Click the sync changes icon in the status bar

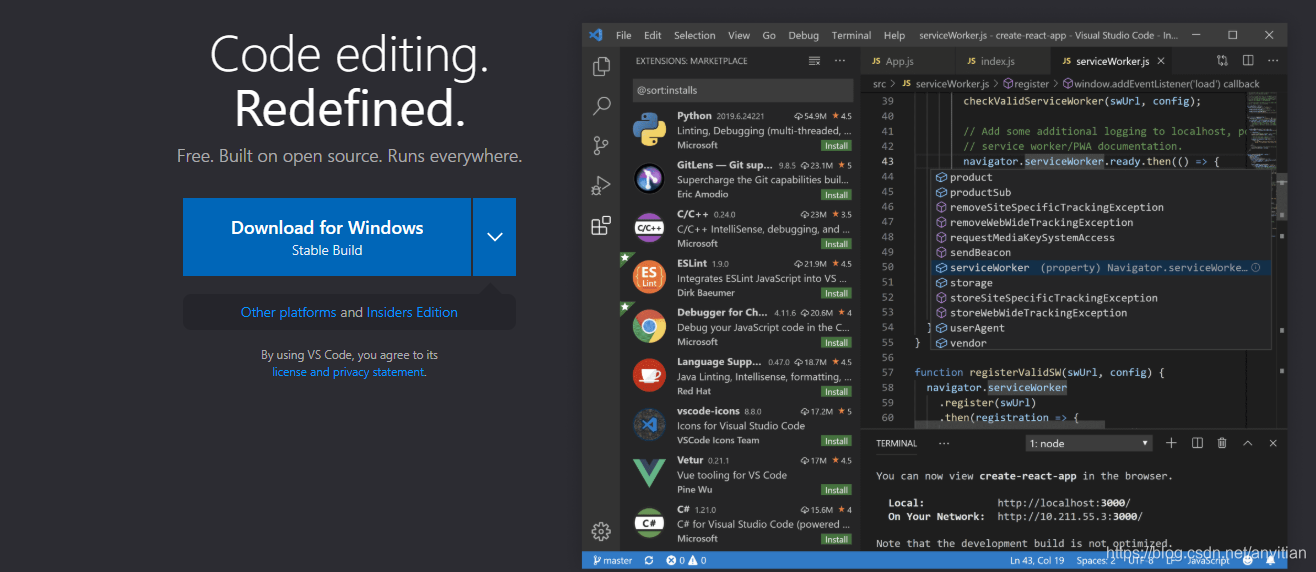click(649, 561)
